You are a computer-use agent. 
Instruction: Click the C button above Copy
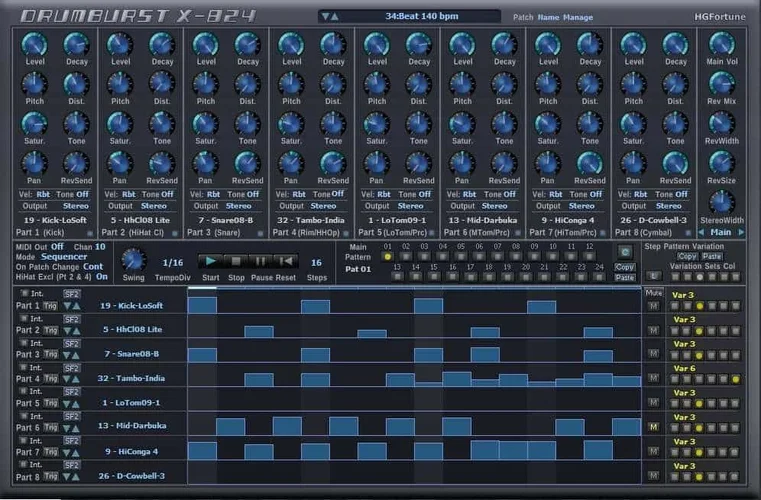pos(625,251)
